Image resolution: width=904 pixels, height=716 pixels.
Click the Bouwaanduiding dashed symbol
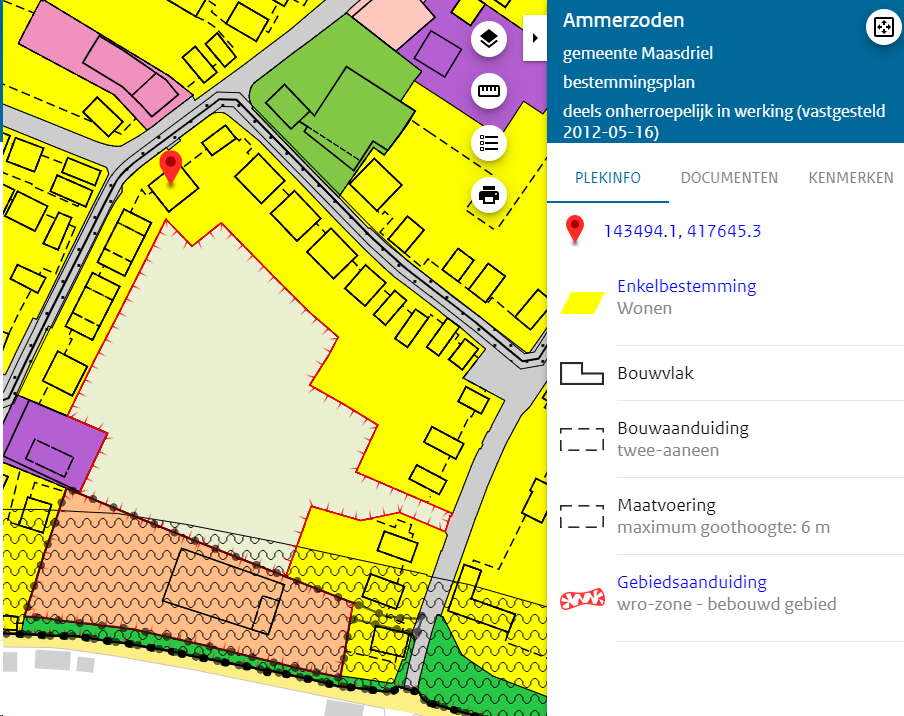[582, 439]
